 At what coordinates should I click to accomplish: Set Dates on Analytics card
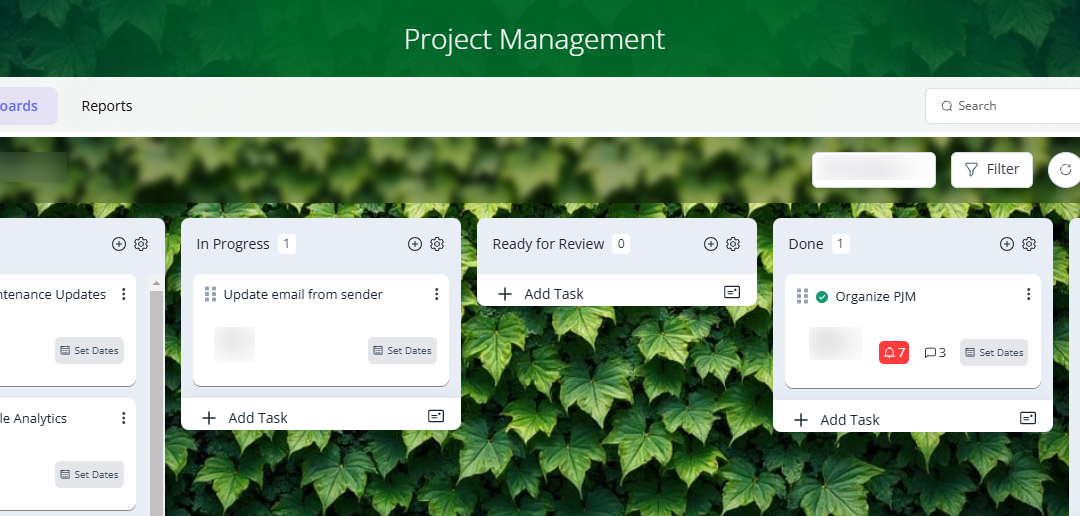tap(90, 475)
